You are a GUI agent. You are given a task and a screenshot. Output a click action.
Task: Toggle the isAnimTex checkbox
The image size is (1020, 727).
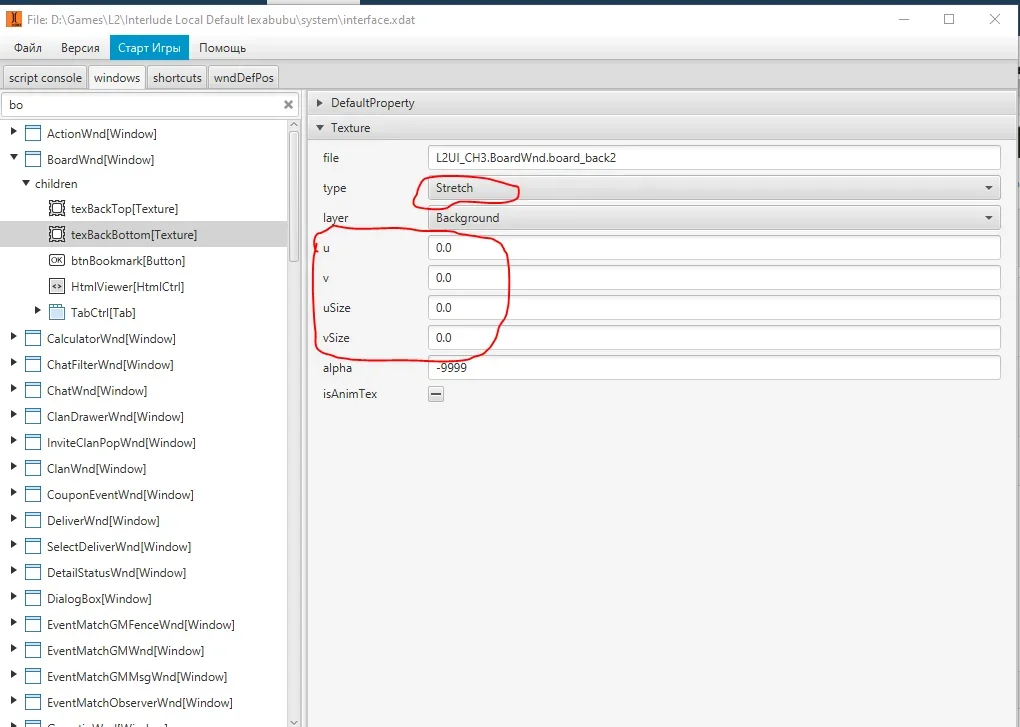(x=436, y=394)
